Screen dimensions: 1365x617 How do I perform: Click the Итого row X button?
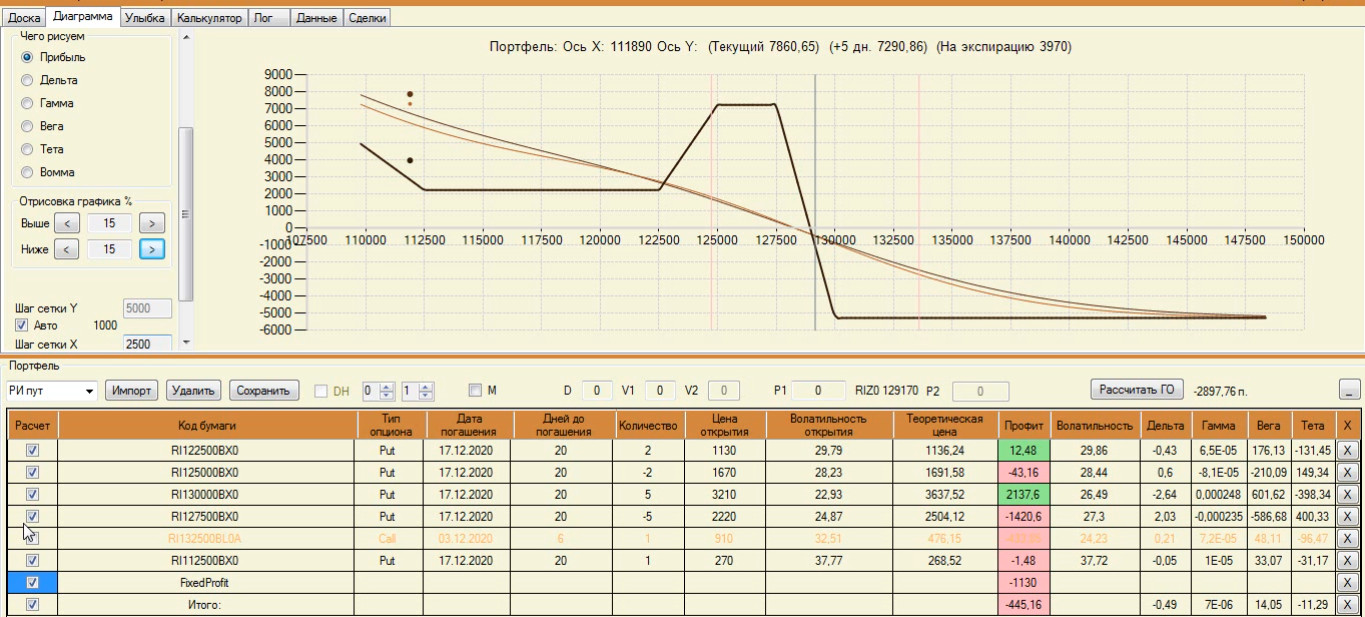pyautogui.click(x=1348, y=604)
